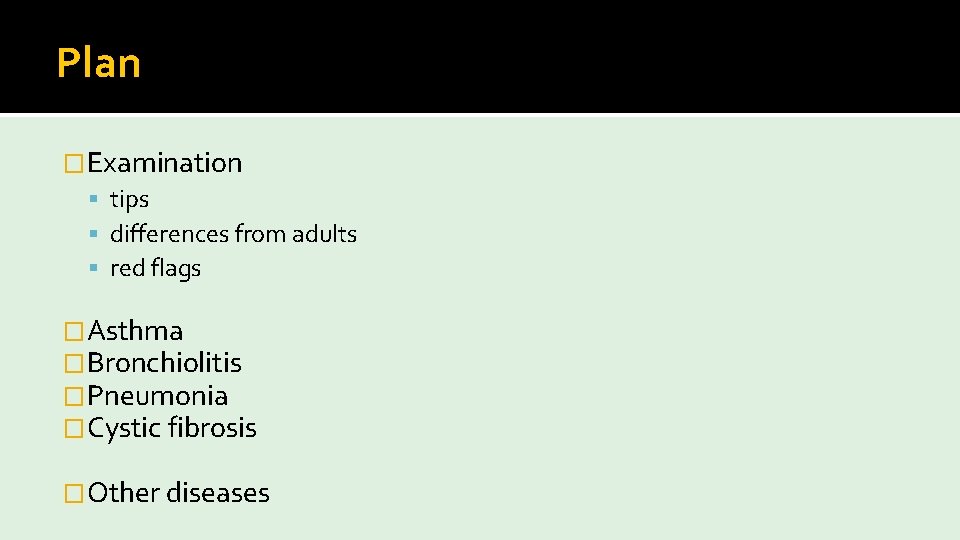Select the Other diseases list item
The width and height of the screenshot is (960, 540).
coord(179,493)
